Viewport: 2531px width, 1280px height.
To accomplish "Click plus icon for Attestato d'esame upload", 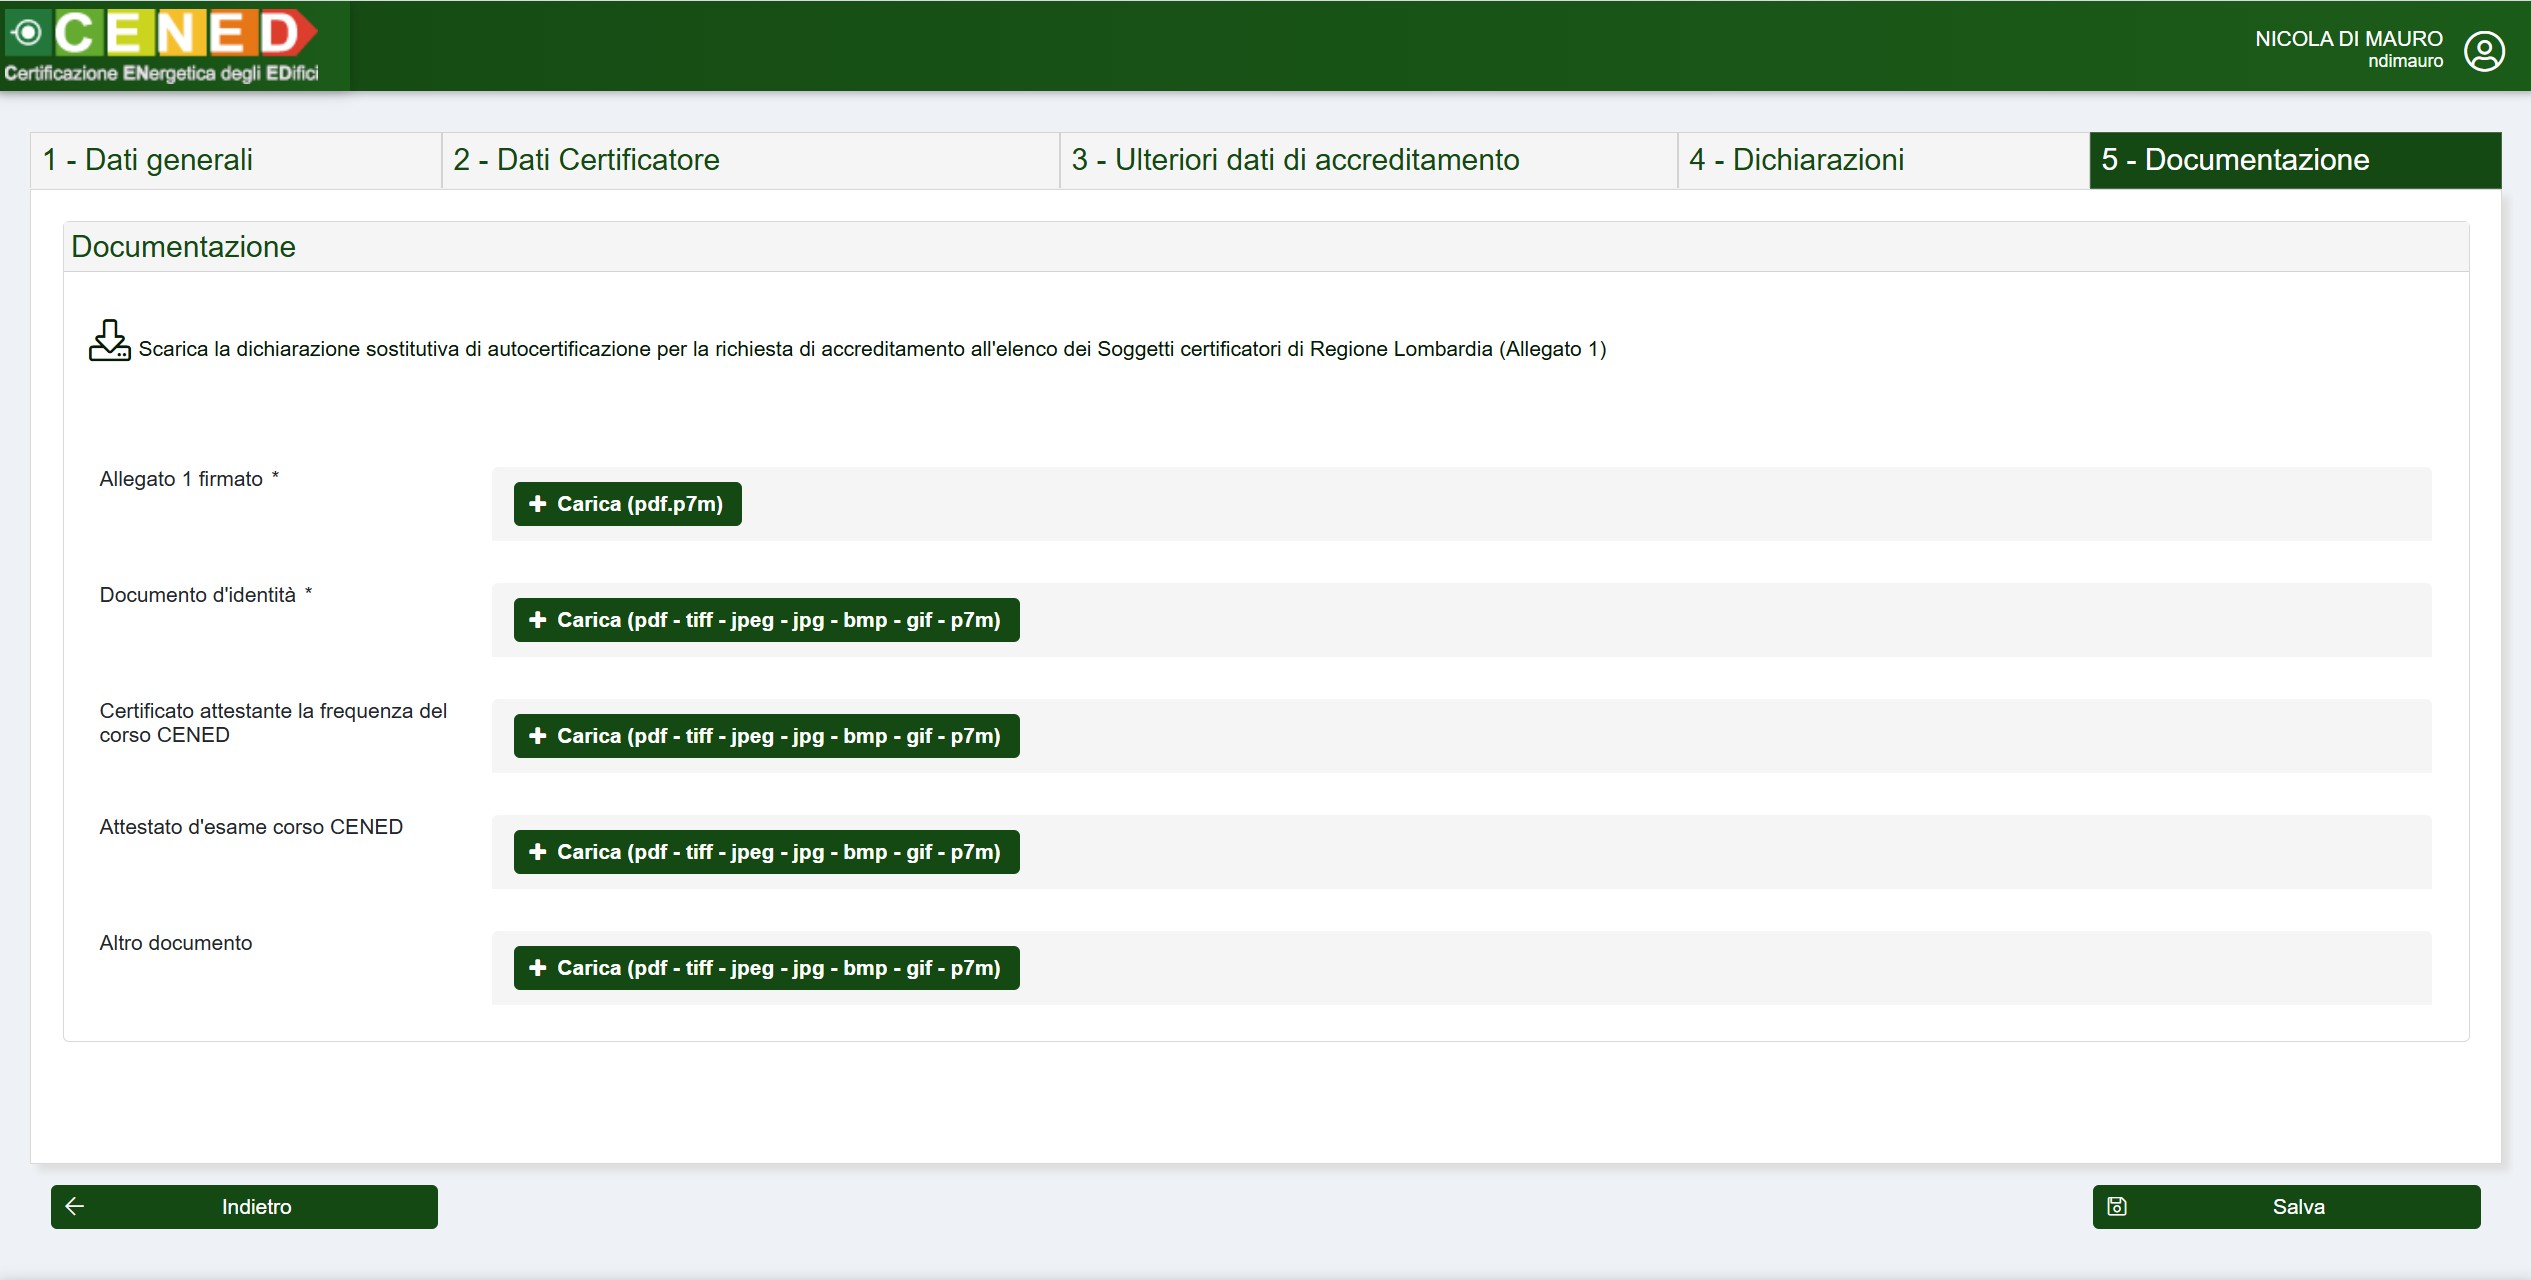I will click(537, 852).
